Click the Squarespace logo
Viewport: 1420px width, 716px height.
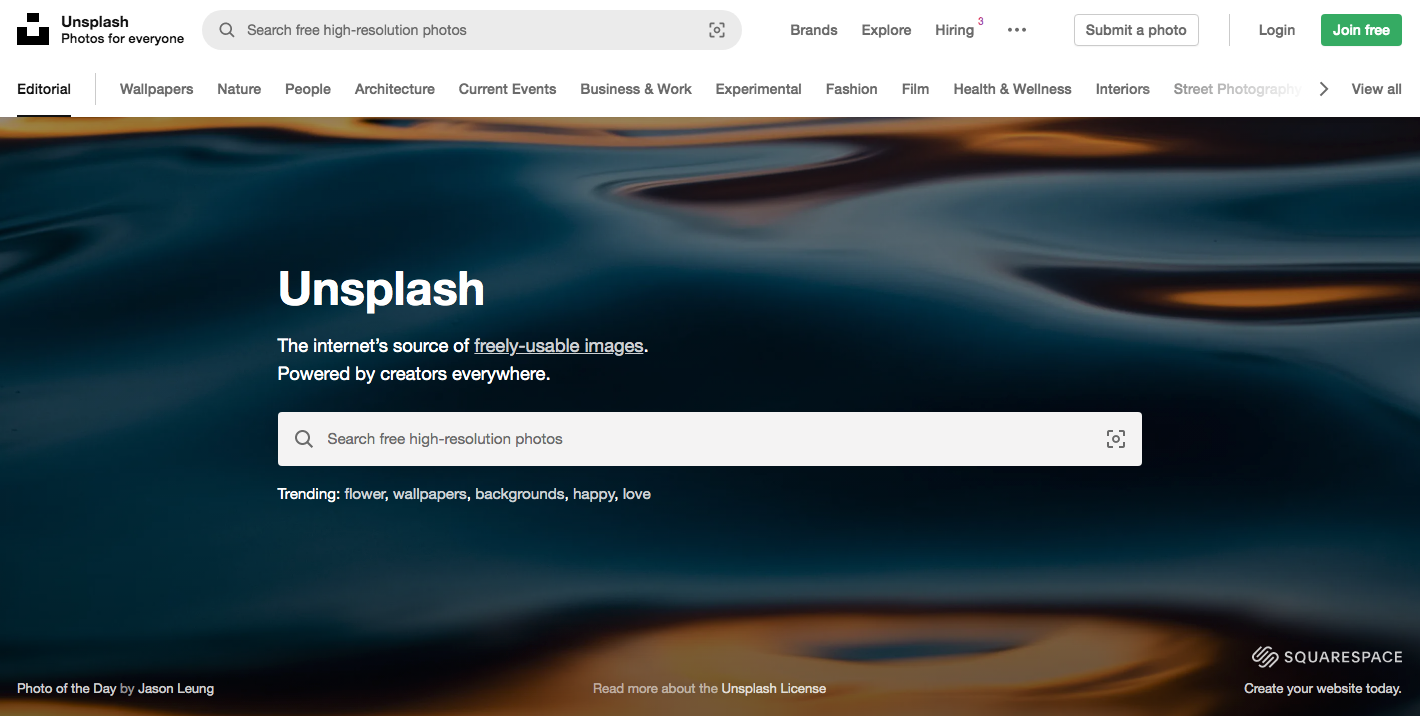click(x=1327, y=657)
